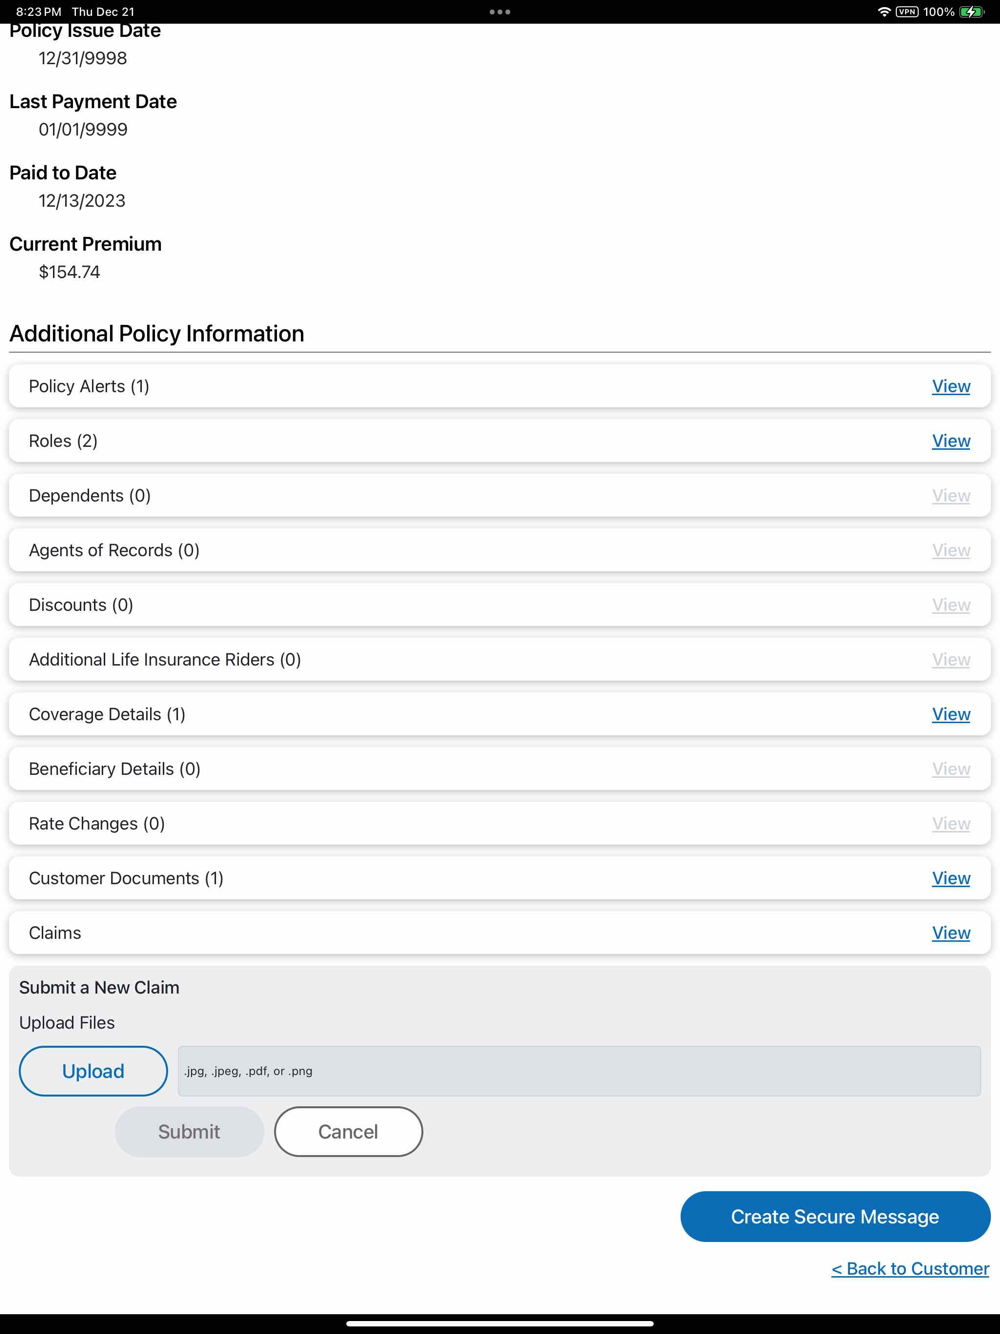Tap the battery charging icon
The image size is (1000, 1334).
972,12
